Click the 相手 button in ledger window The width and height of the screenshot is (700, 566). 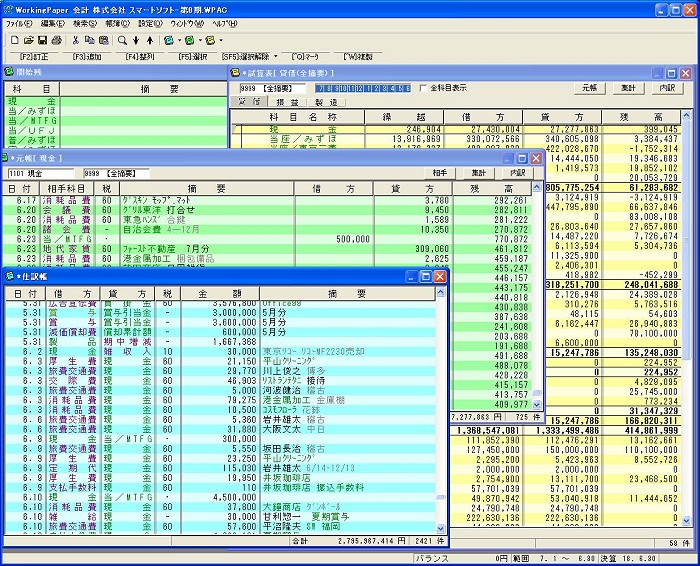coord(440,173)
